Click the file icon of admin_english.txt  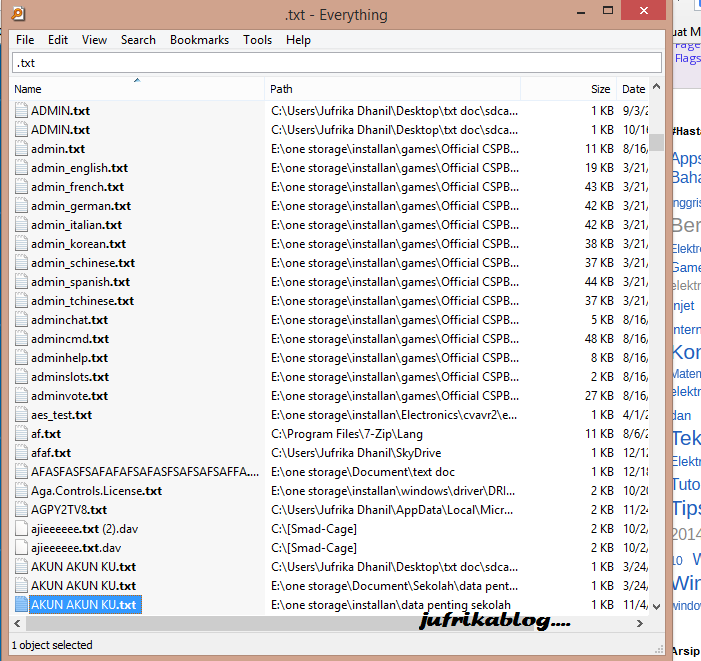click(x=21, y=168)
